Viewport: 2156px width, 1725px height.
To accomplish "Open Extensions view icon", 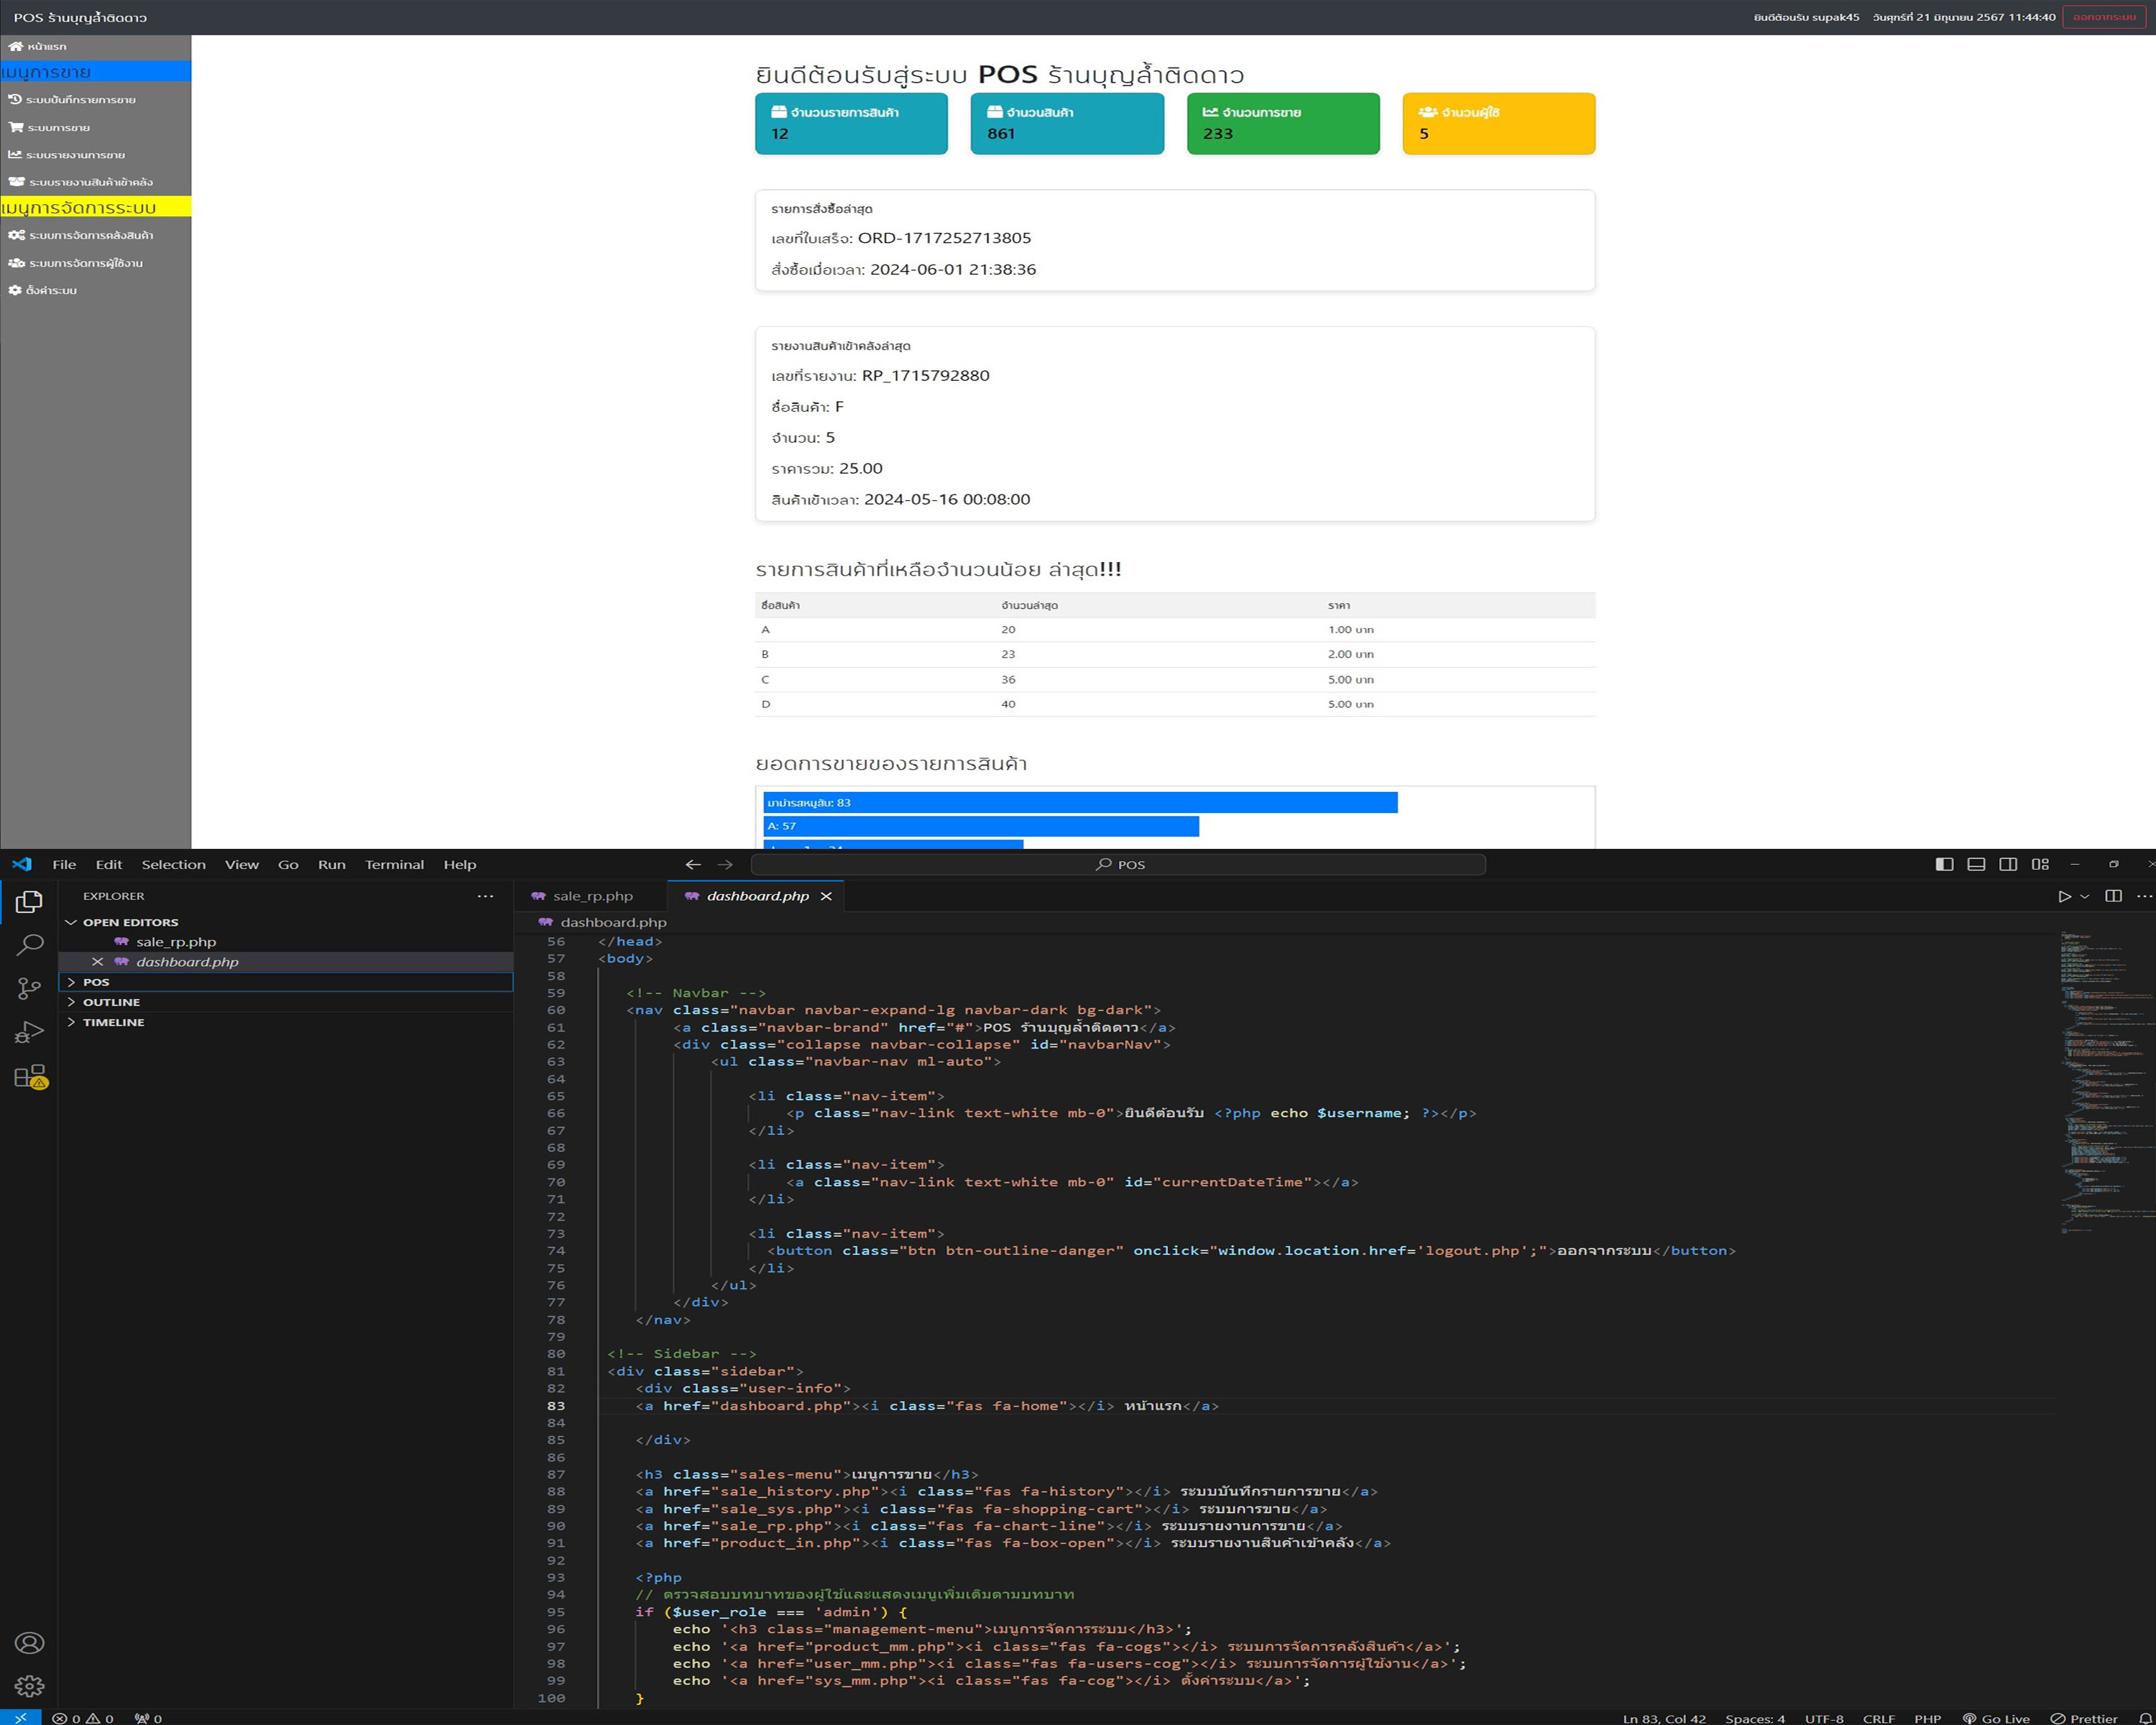I will (30, 1077).
